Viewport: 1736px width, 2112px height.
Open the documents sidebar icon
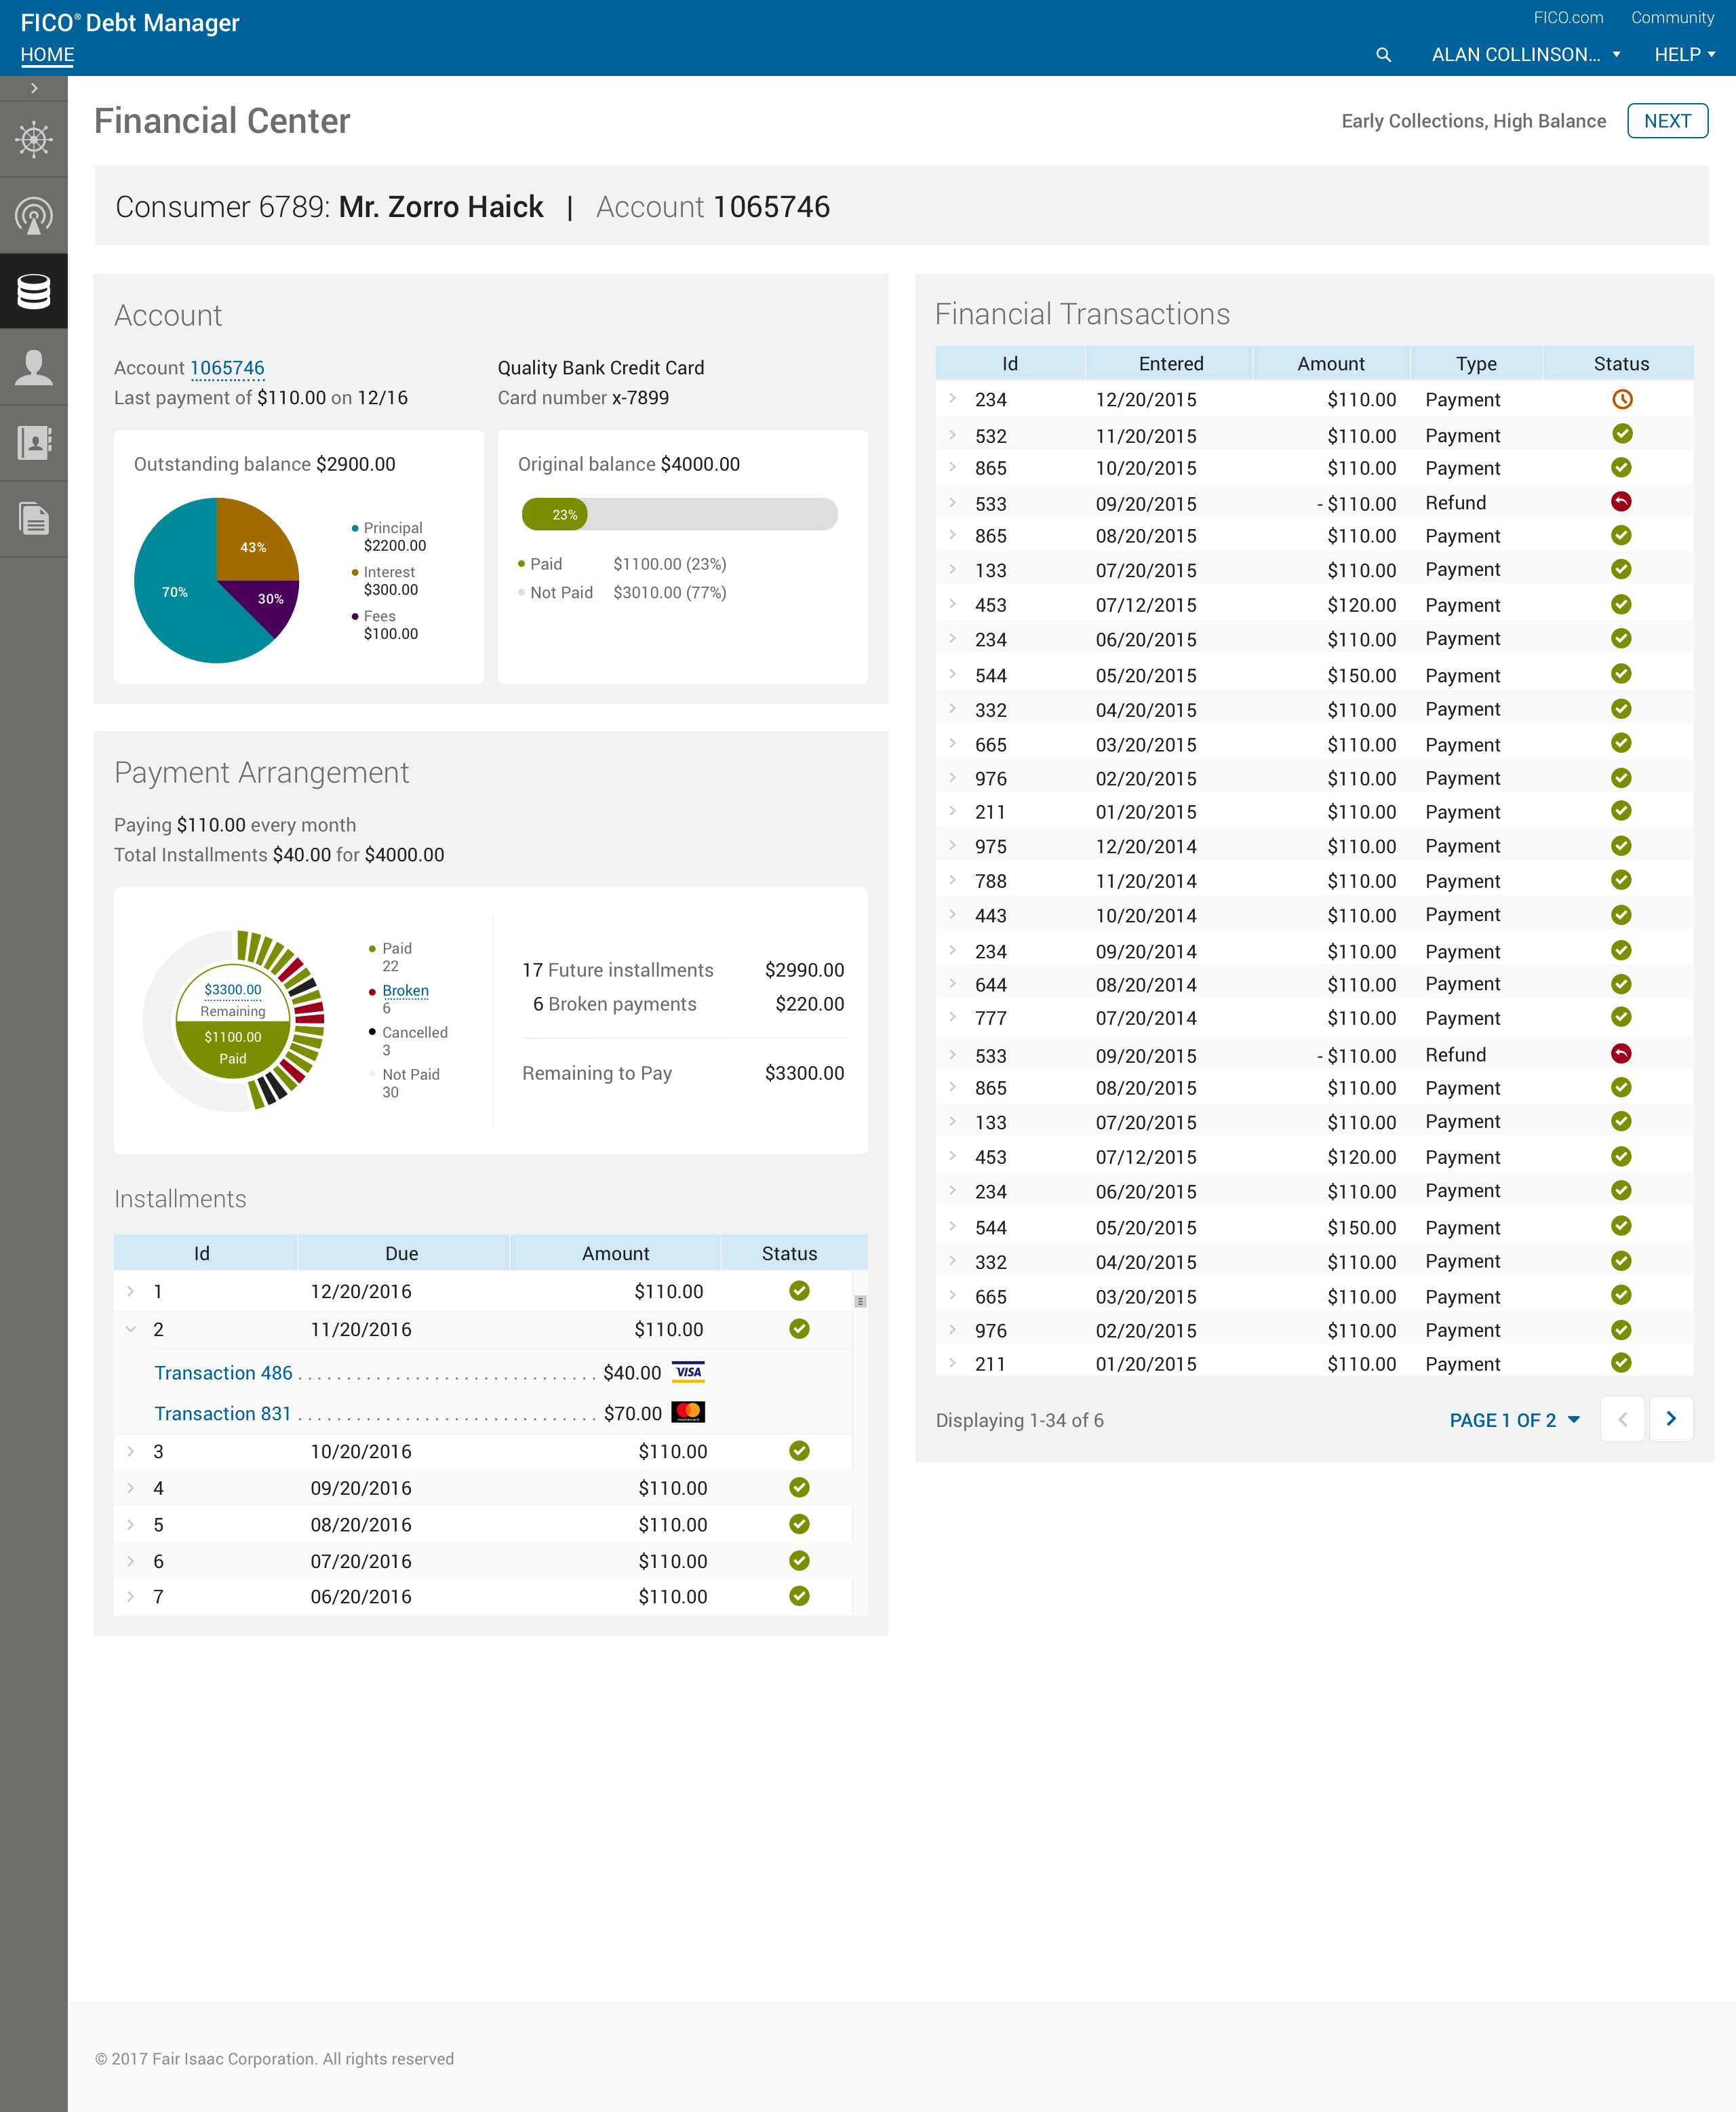click(x=34, y=518)
